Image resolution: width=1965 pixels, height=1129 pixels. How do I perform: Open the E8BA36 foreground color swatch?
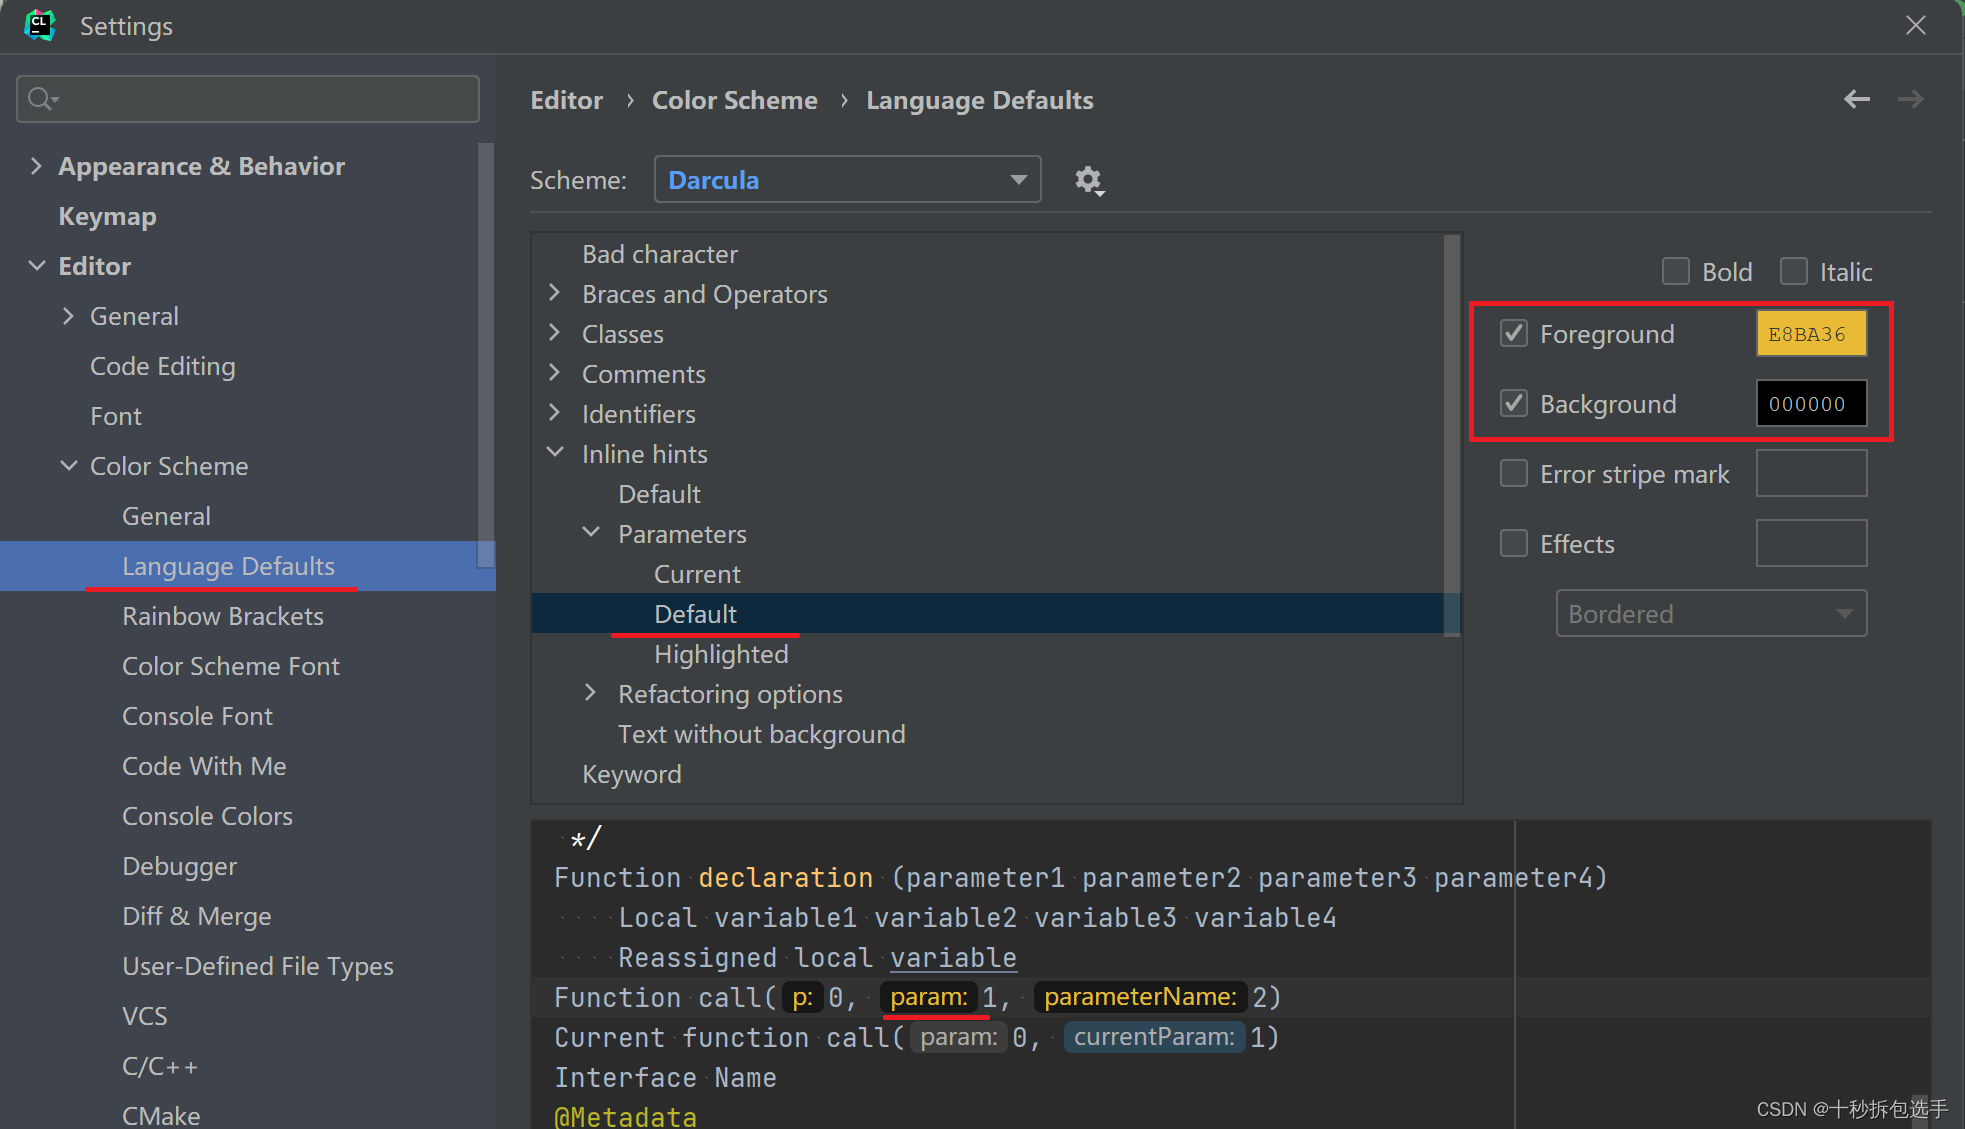[x=1811, y=334]
